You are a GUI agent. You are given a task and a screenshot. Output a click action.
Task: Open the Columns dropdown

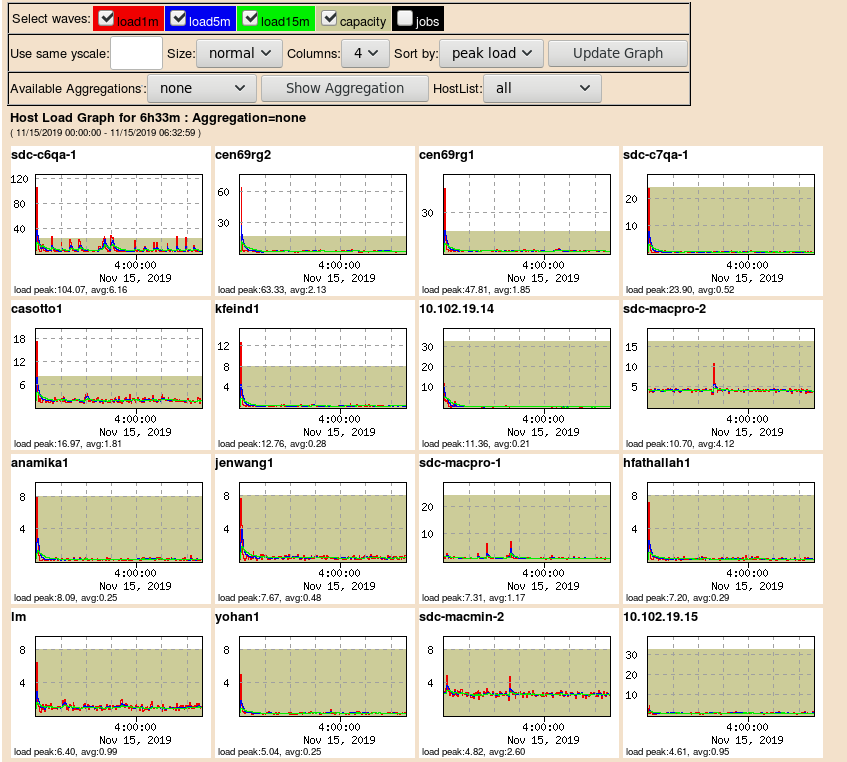[x=365, y=53]
